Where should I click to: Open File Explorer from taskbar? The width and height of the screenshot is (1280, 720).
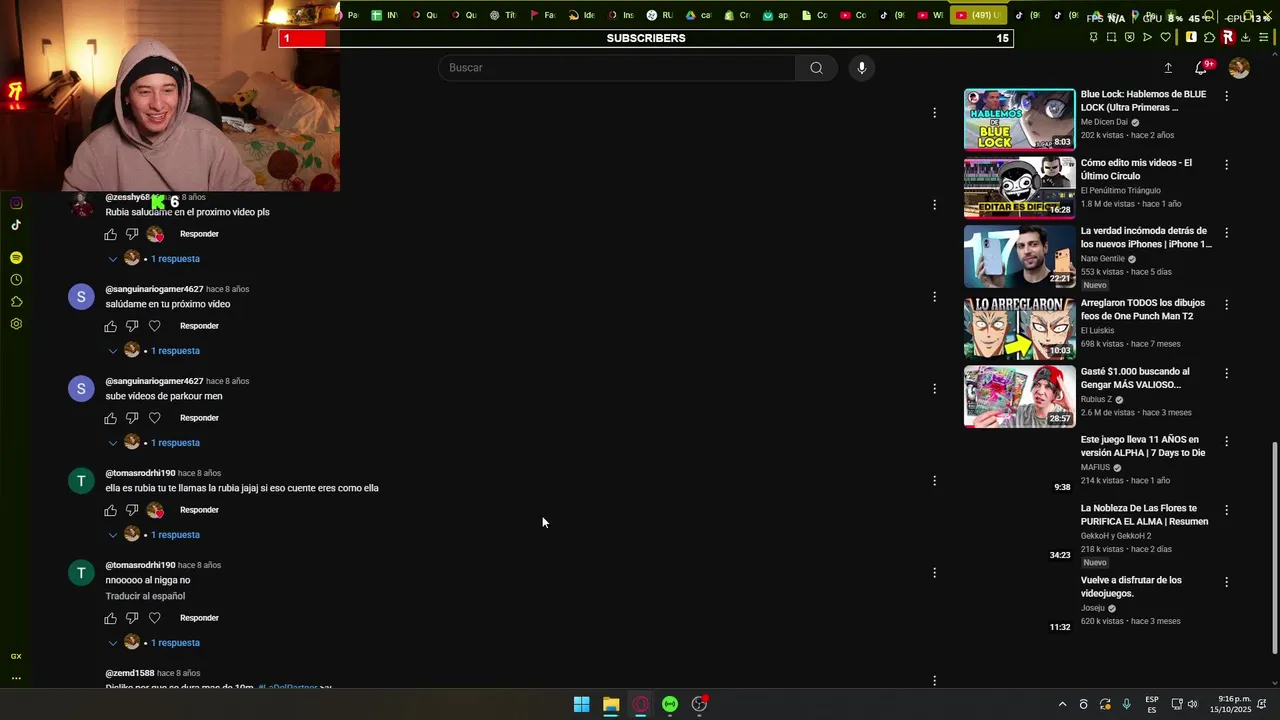[x=611, y=704]
